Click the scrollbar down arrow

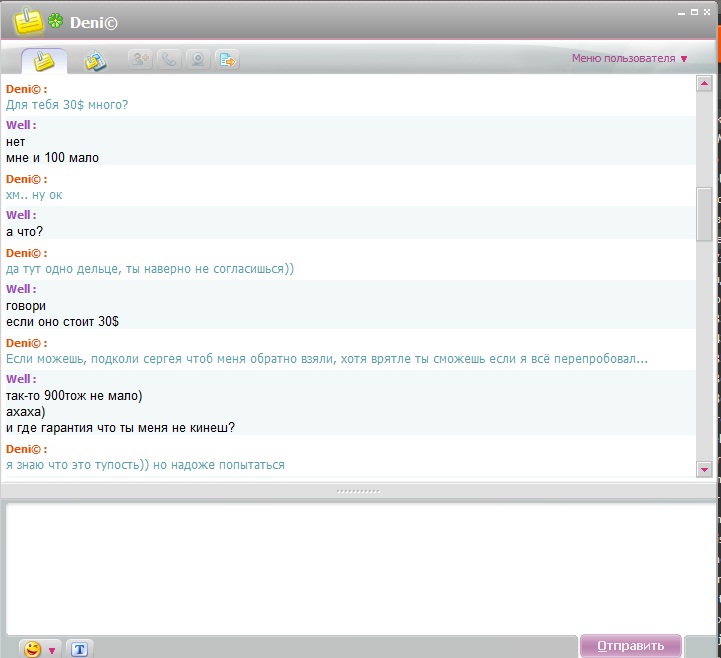pyautogui.click(x=704, y=469)
